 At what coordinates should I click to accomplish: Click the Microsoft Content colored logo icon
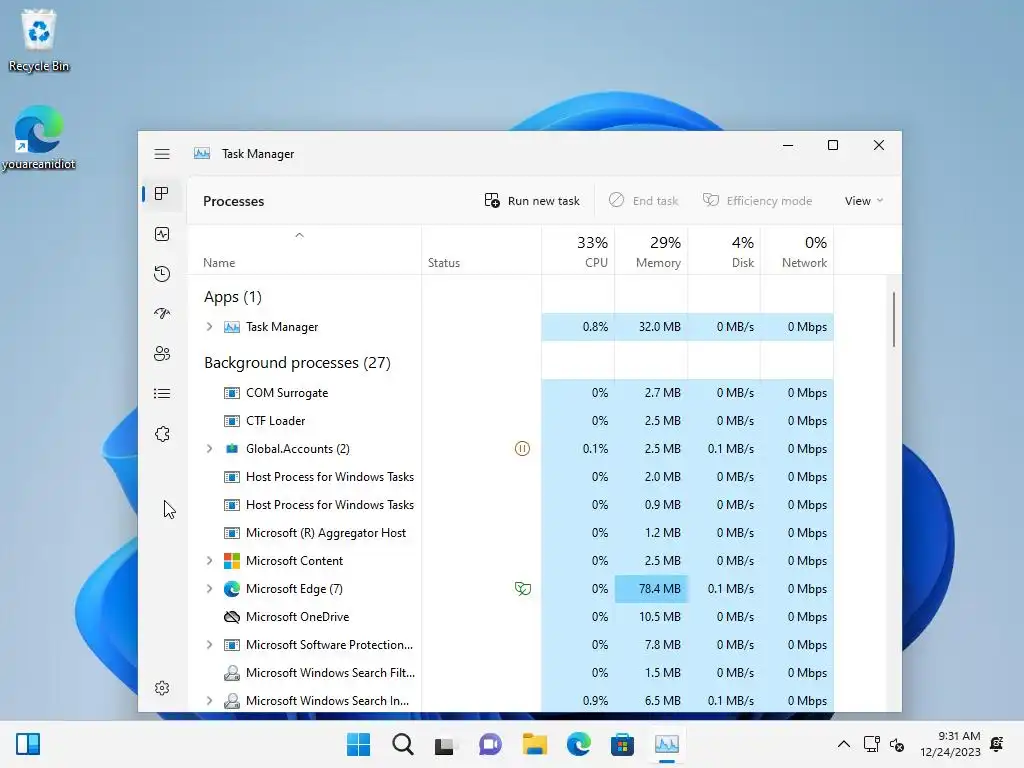pos(232,560)
